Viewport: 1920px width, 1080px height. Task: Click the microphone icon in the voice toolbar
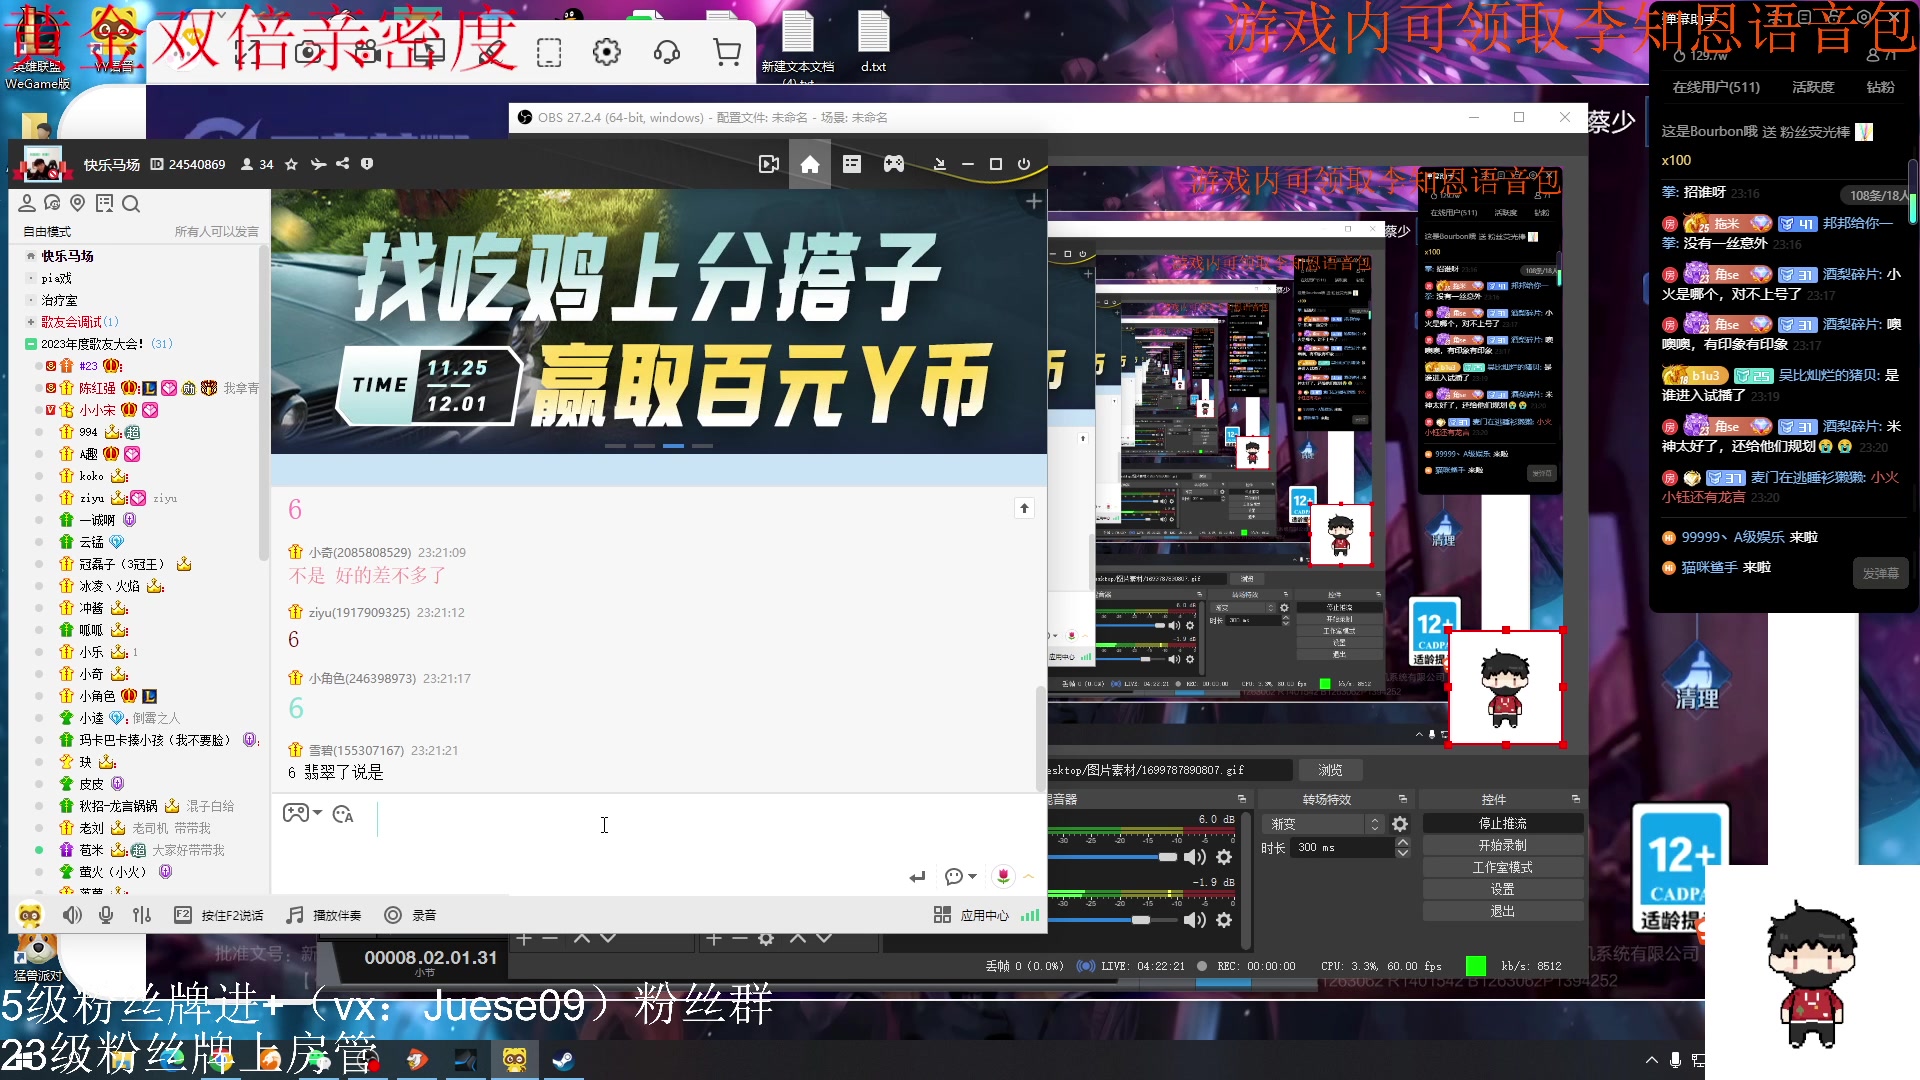106,914
